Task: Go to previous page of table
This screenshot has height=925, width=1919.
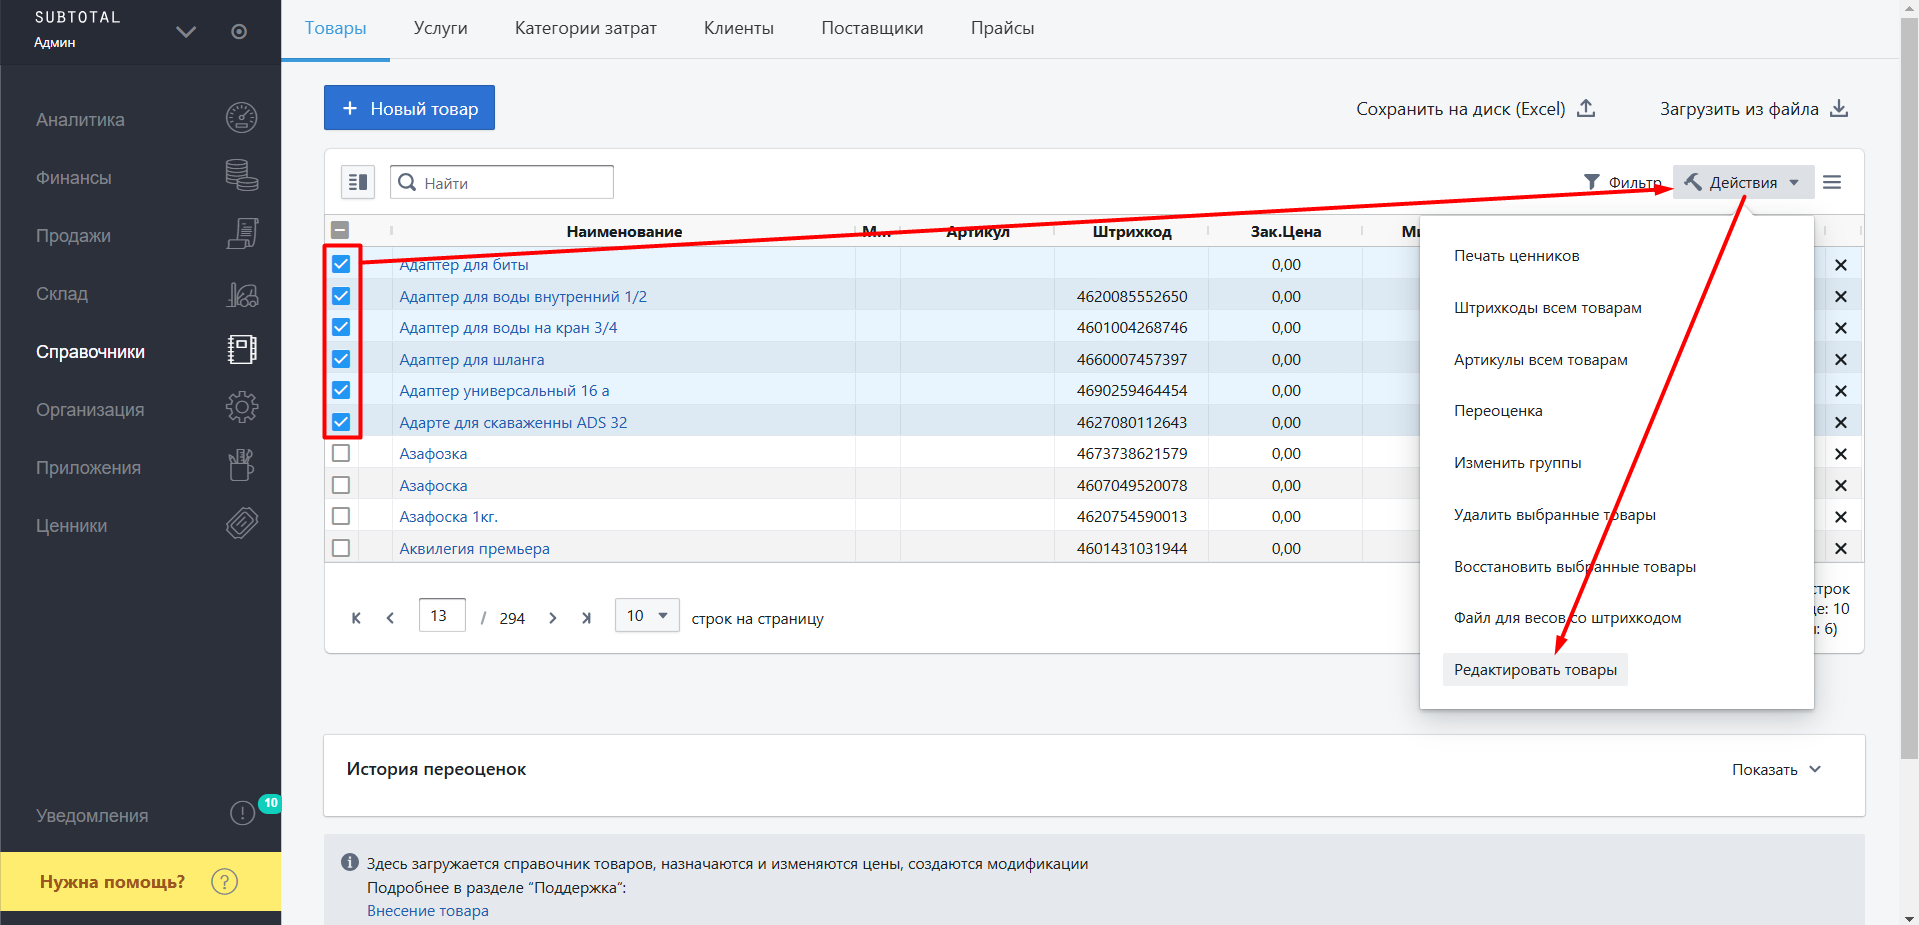Action: [390, 618]
